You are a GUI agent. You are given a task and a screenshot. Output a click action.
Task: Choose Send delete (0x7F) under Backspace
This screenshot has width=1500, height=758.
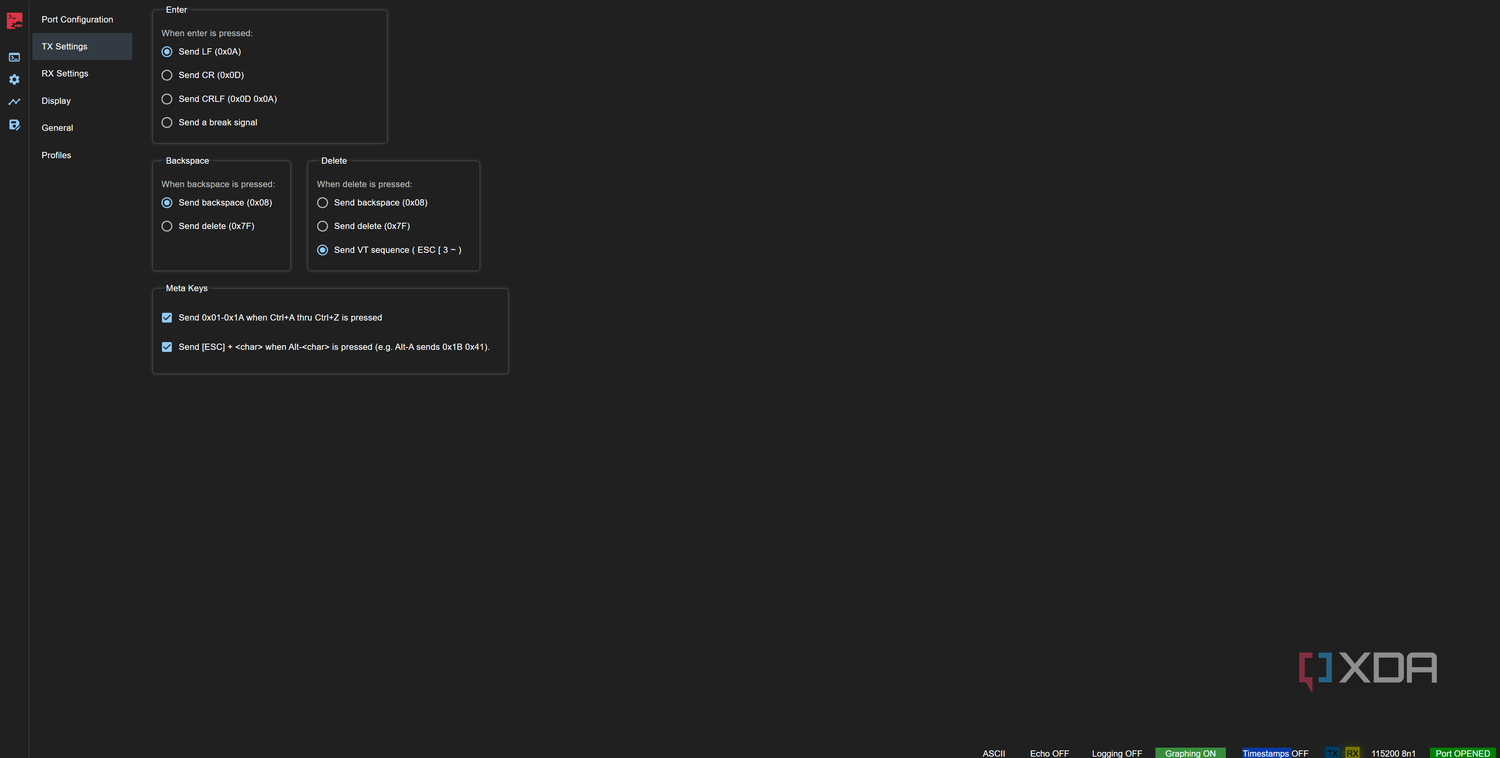167,226
